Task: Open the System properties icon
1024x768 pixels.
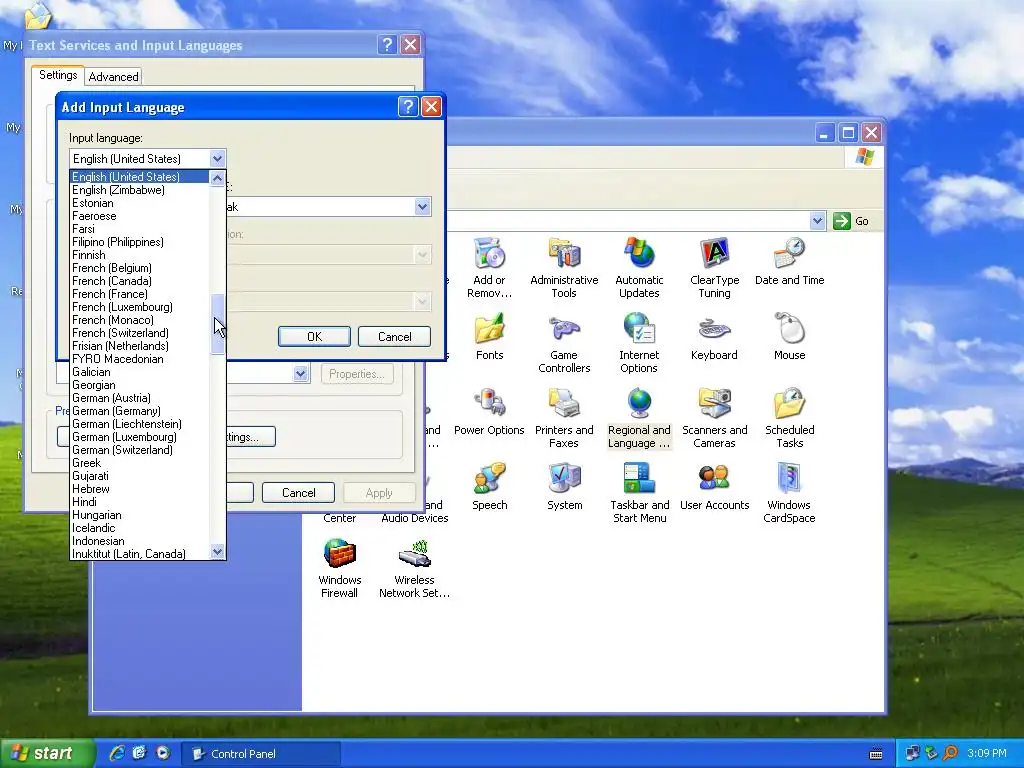Action: coord(564,487)
